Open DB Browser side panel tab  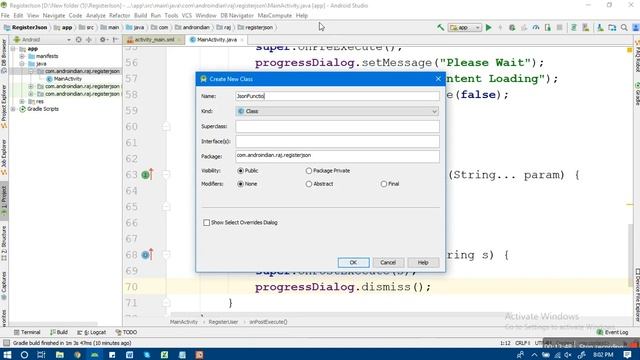coord(4,55)
